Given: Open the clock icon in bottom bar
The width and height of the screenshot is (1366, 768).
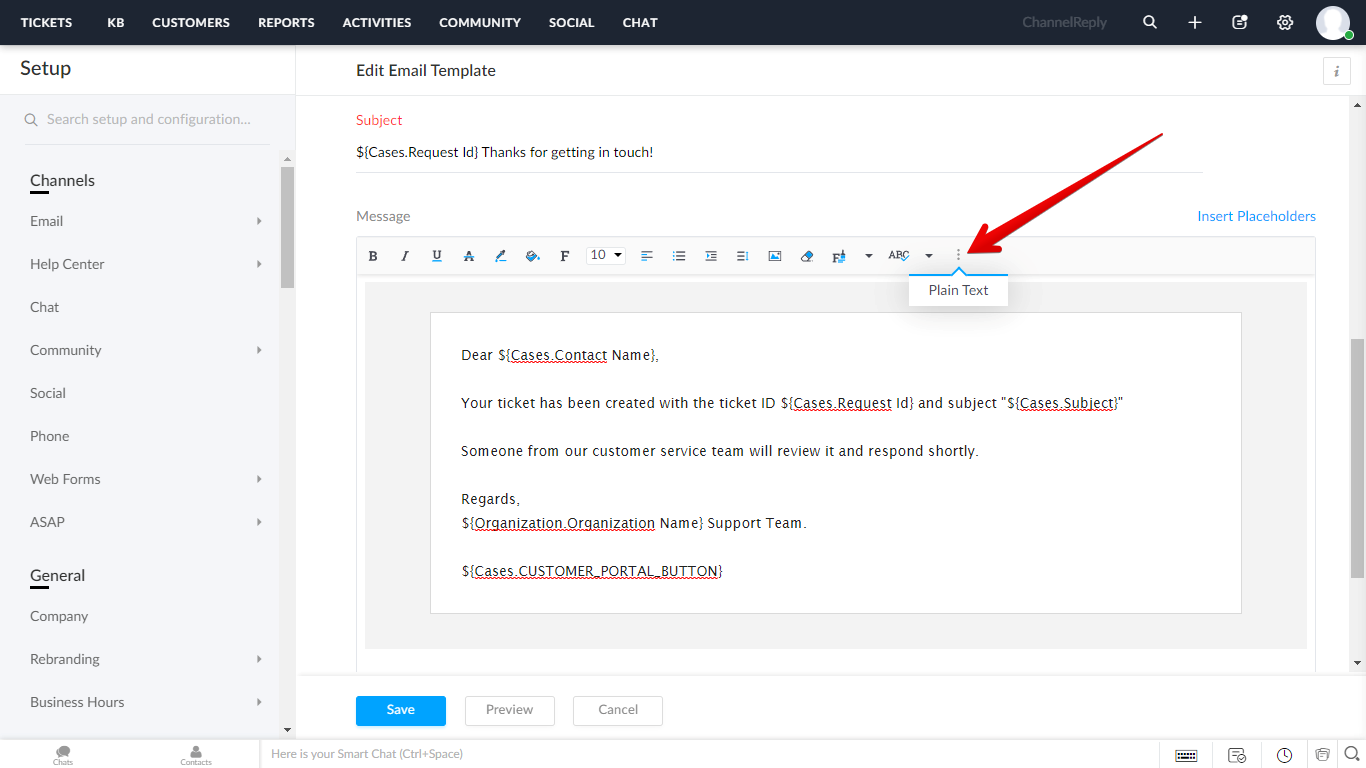Looking at the screenshot, I should coord(1285,755).
